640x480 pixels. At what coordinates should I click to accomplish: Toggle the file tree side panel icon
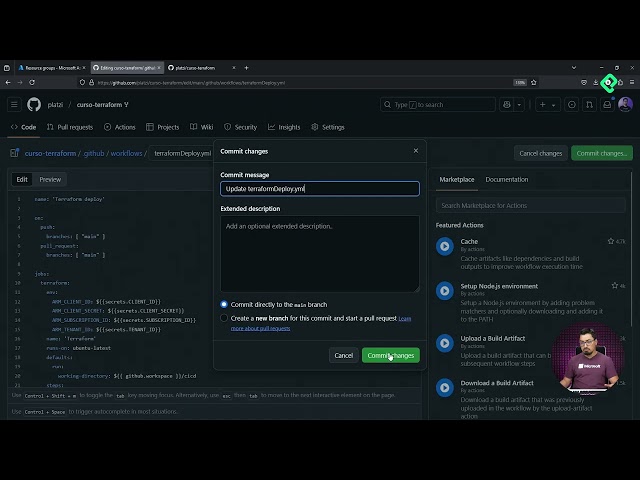pyautogui.click(x=15, y=153)
